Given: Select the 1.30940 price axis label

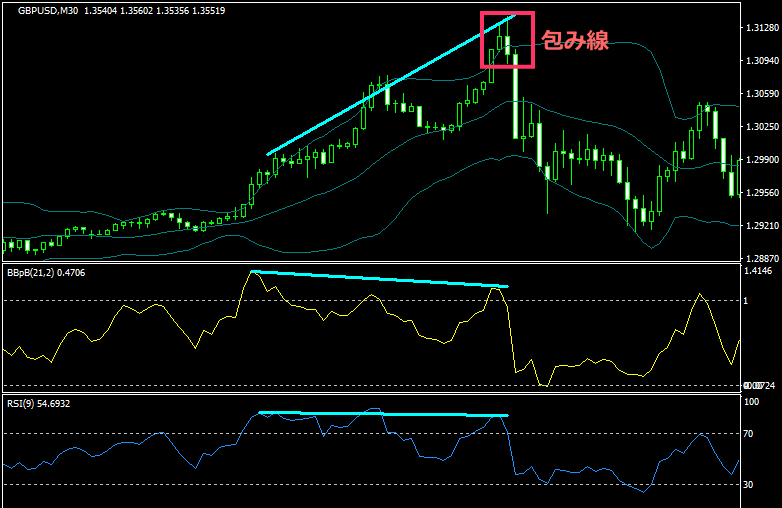Looking at the screenshot, I should click(x=762, y=61).
